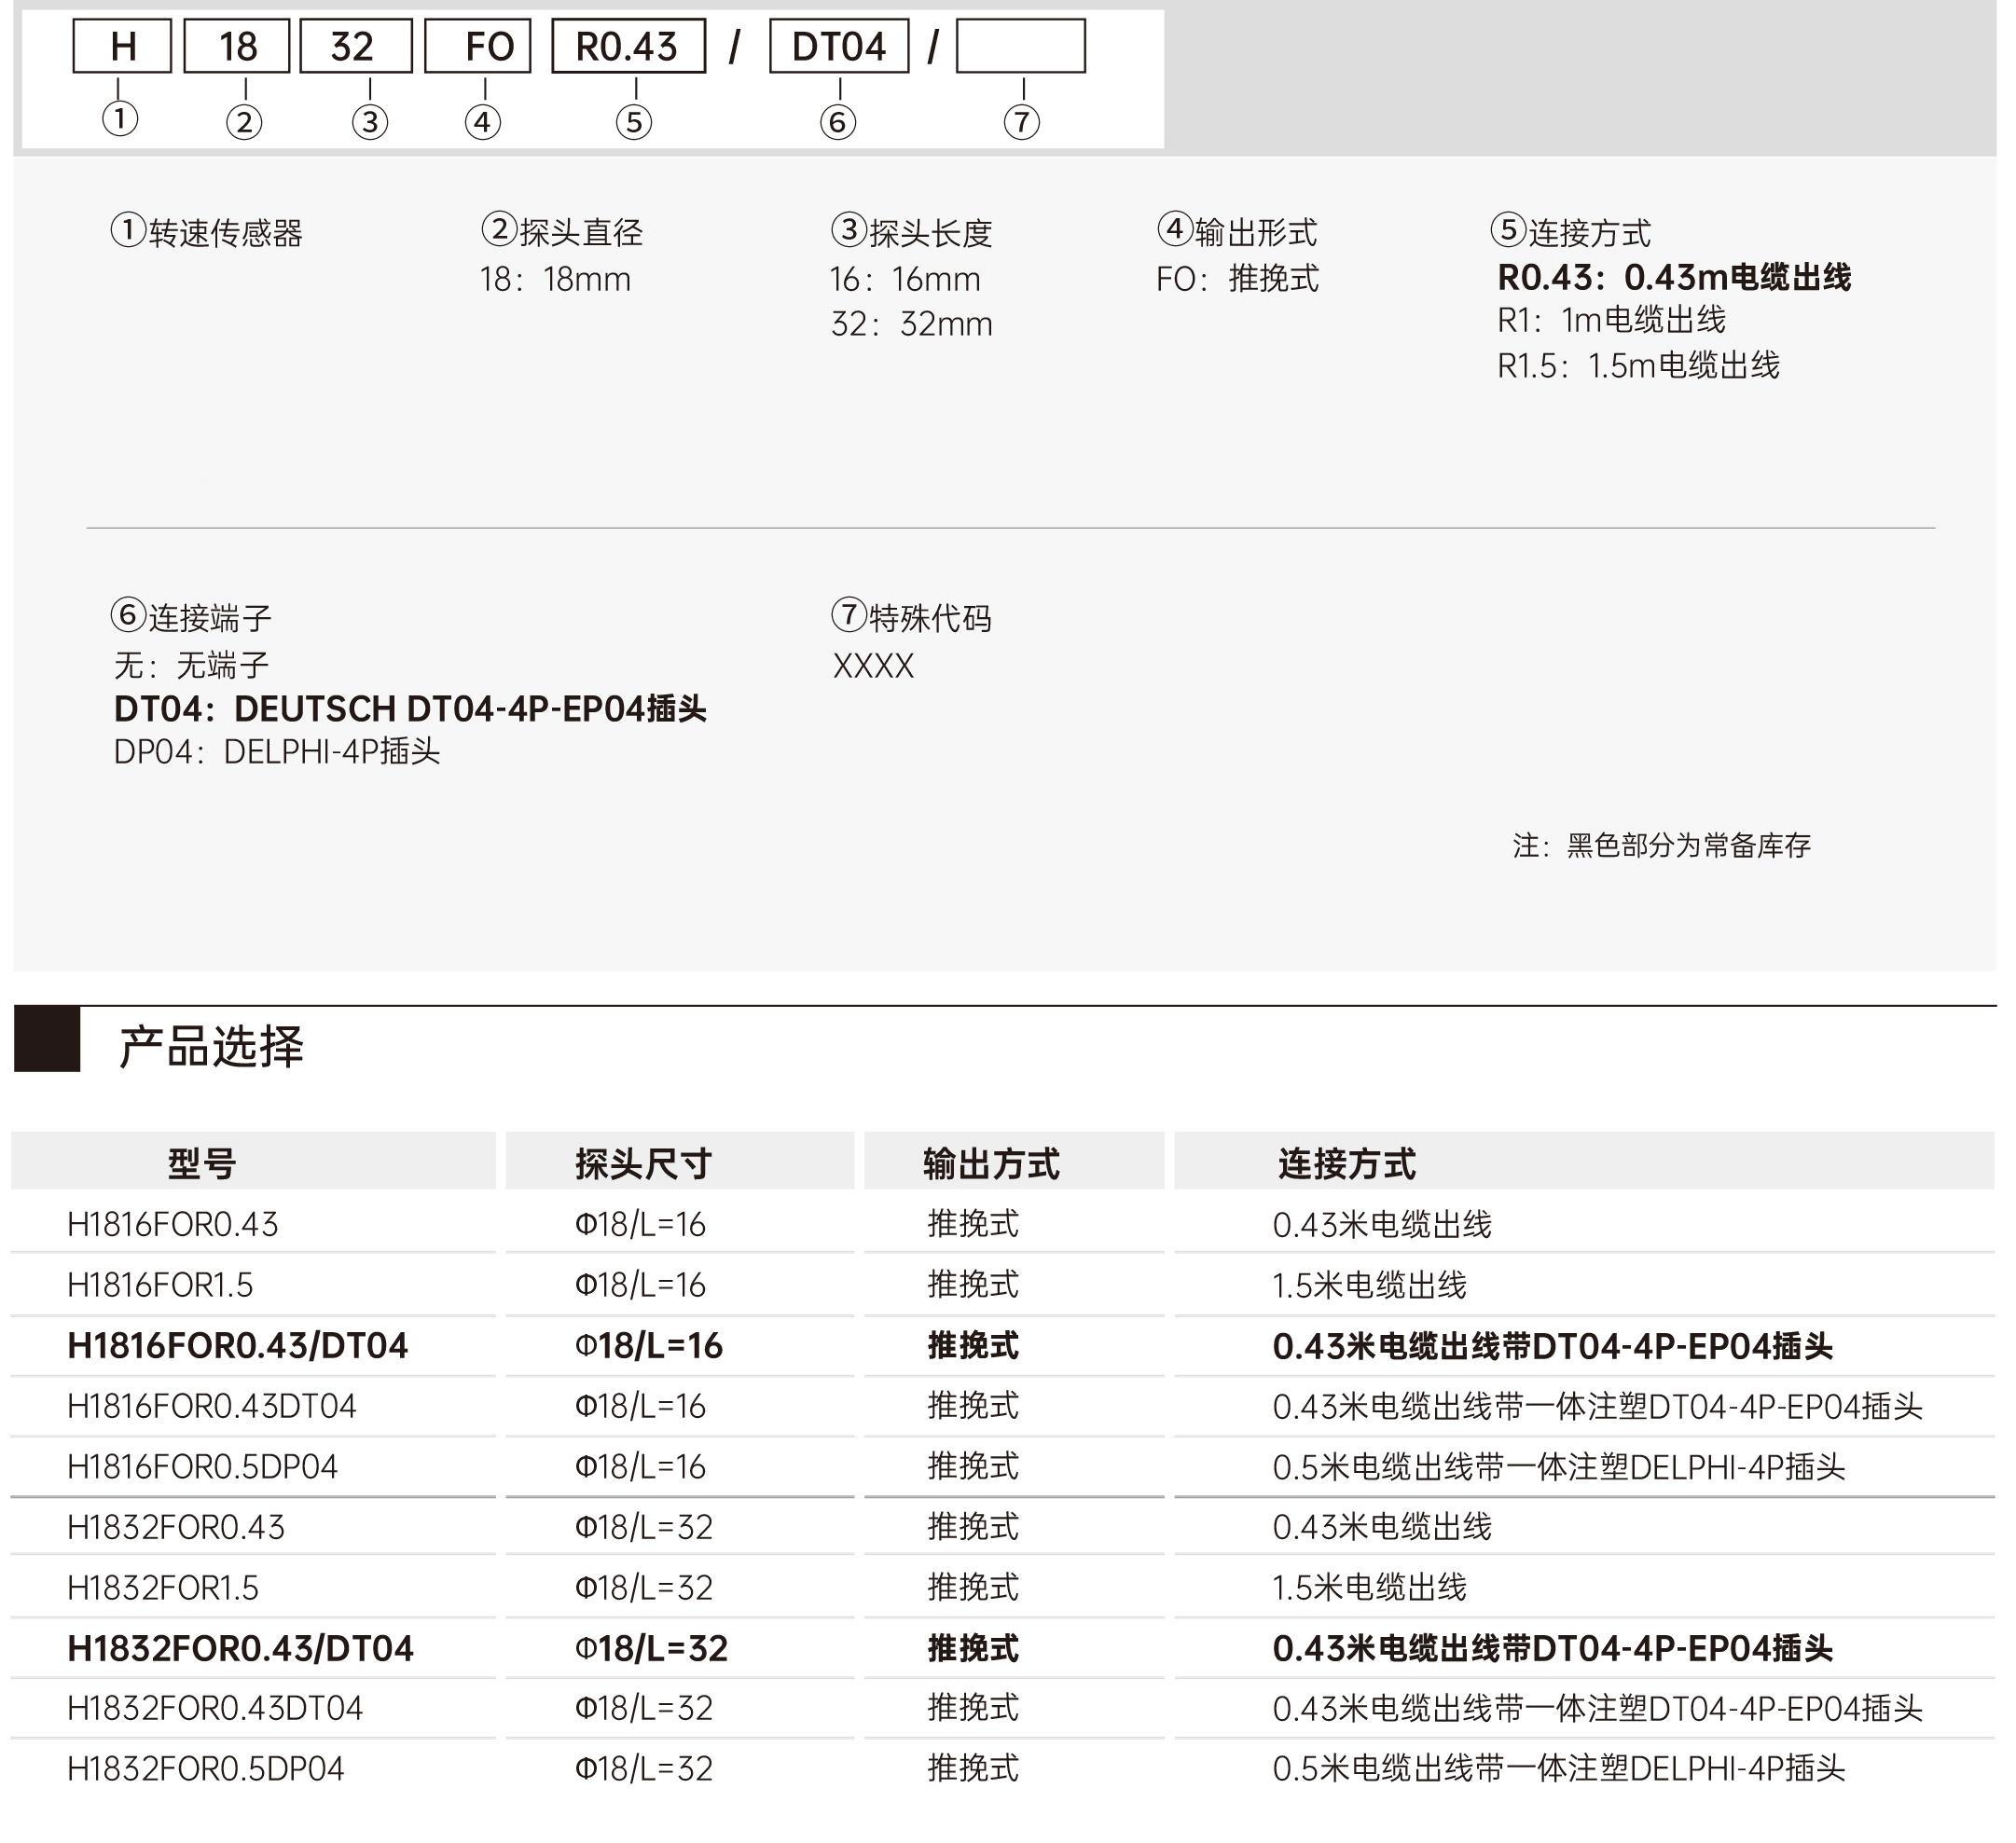Click the '探头尺寸' column header
This screenshot has width=2016, height=1843.
643,1164
